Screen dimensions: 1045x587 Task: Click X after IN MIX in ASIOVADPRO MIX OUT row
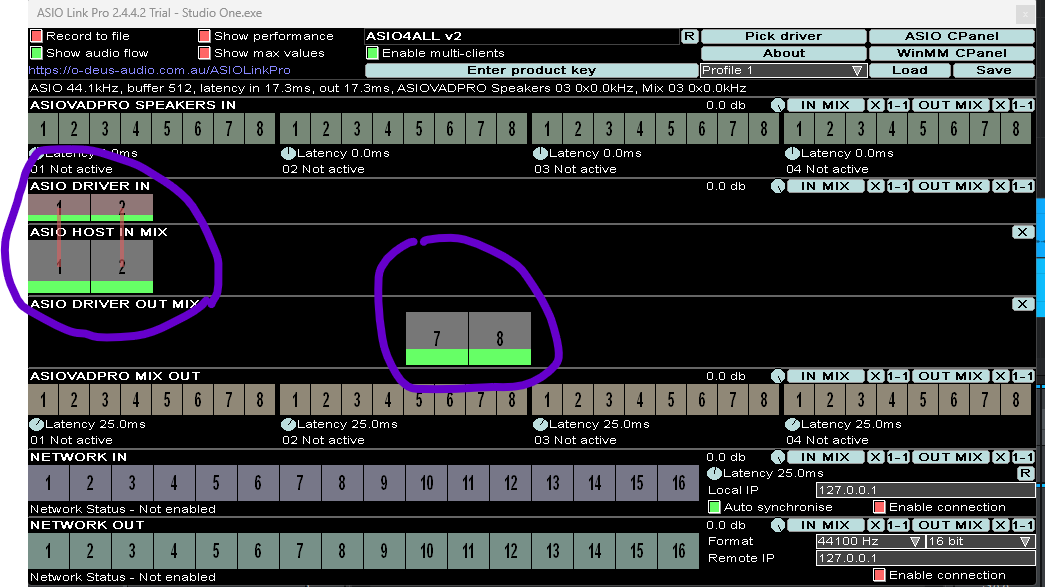[x=875, y=376]
